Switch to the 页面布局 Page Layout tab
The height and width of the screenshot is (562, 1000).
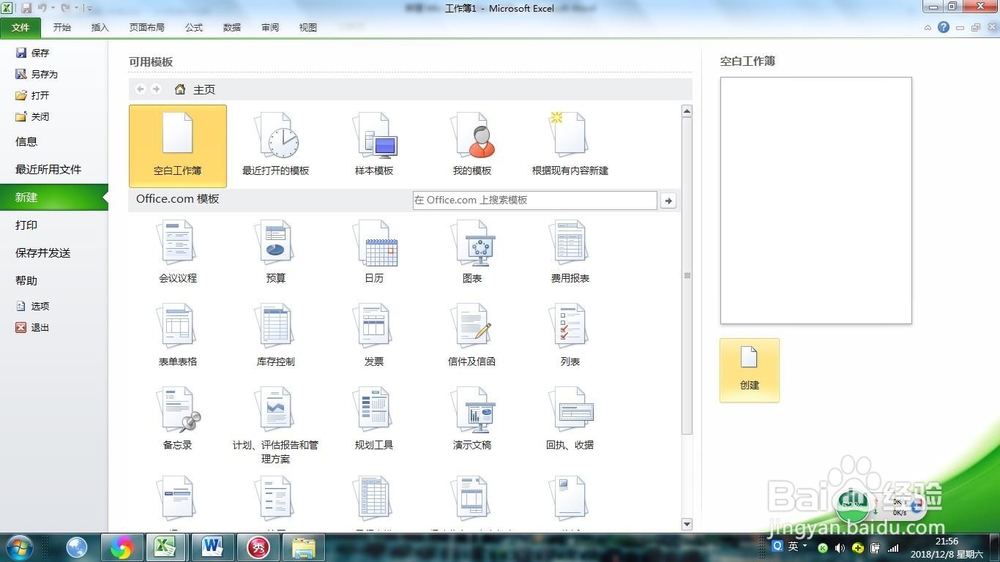(147, 27)
